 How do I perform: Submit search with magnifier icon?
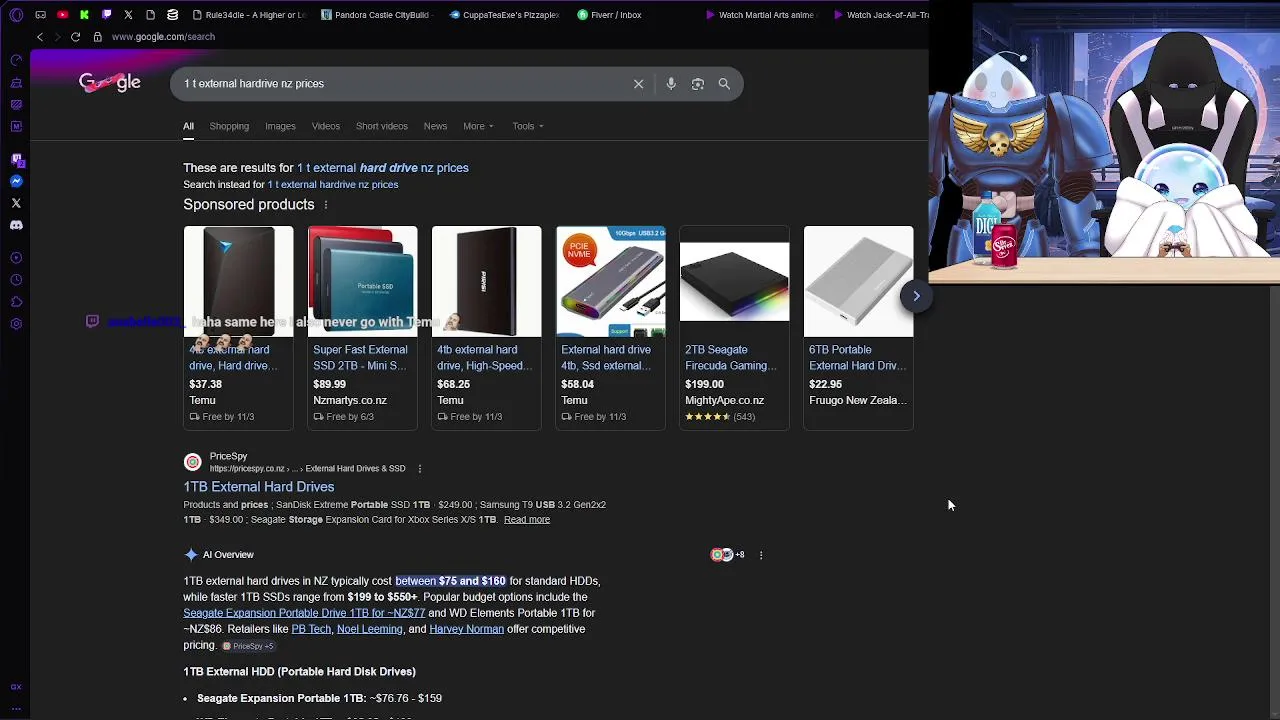(x=724, y=84)
